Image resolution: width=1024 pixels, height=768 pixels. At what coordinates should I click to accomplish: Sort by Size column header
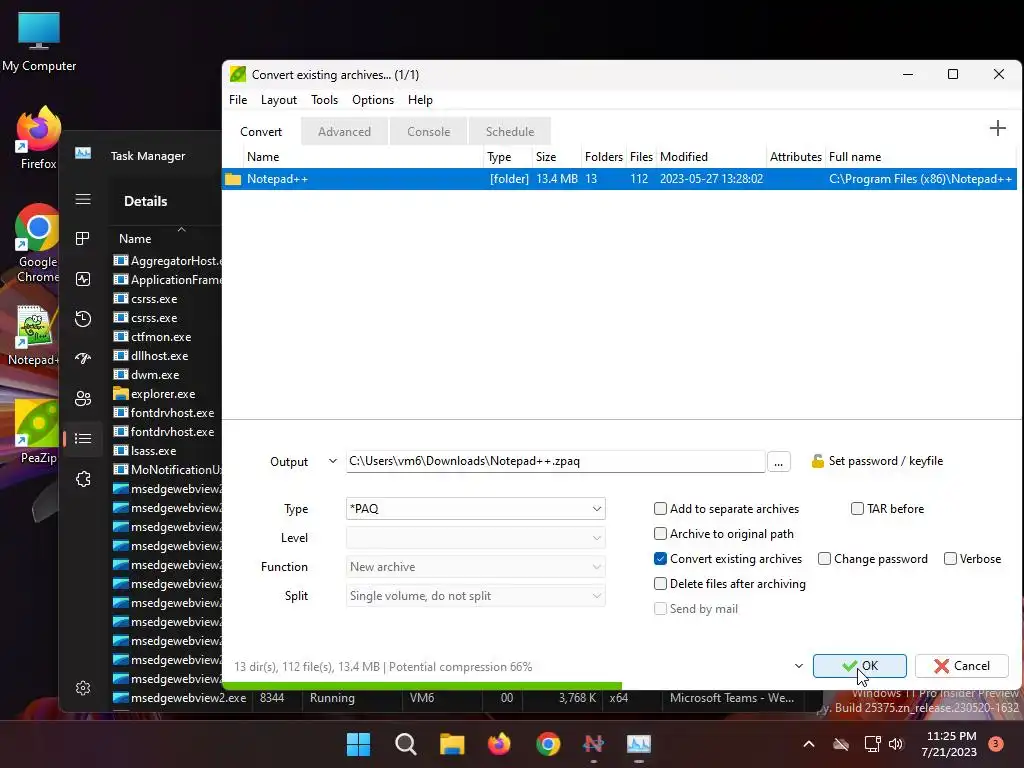click(x=556, y=157)
